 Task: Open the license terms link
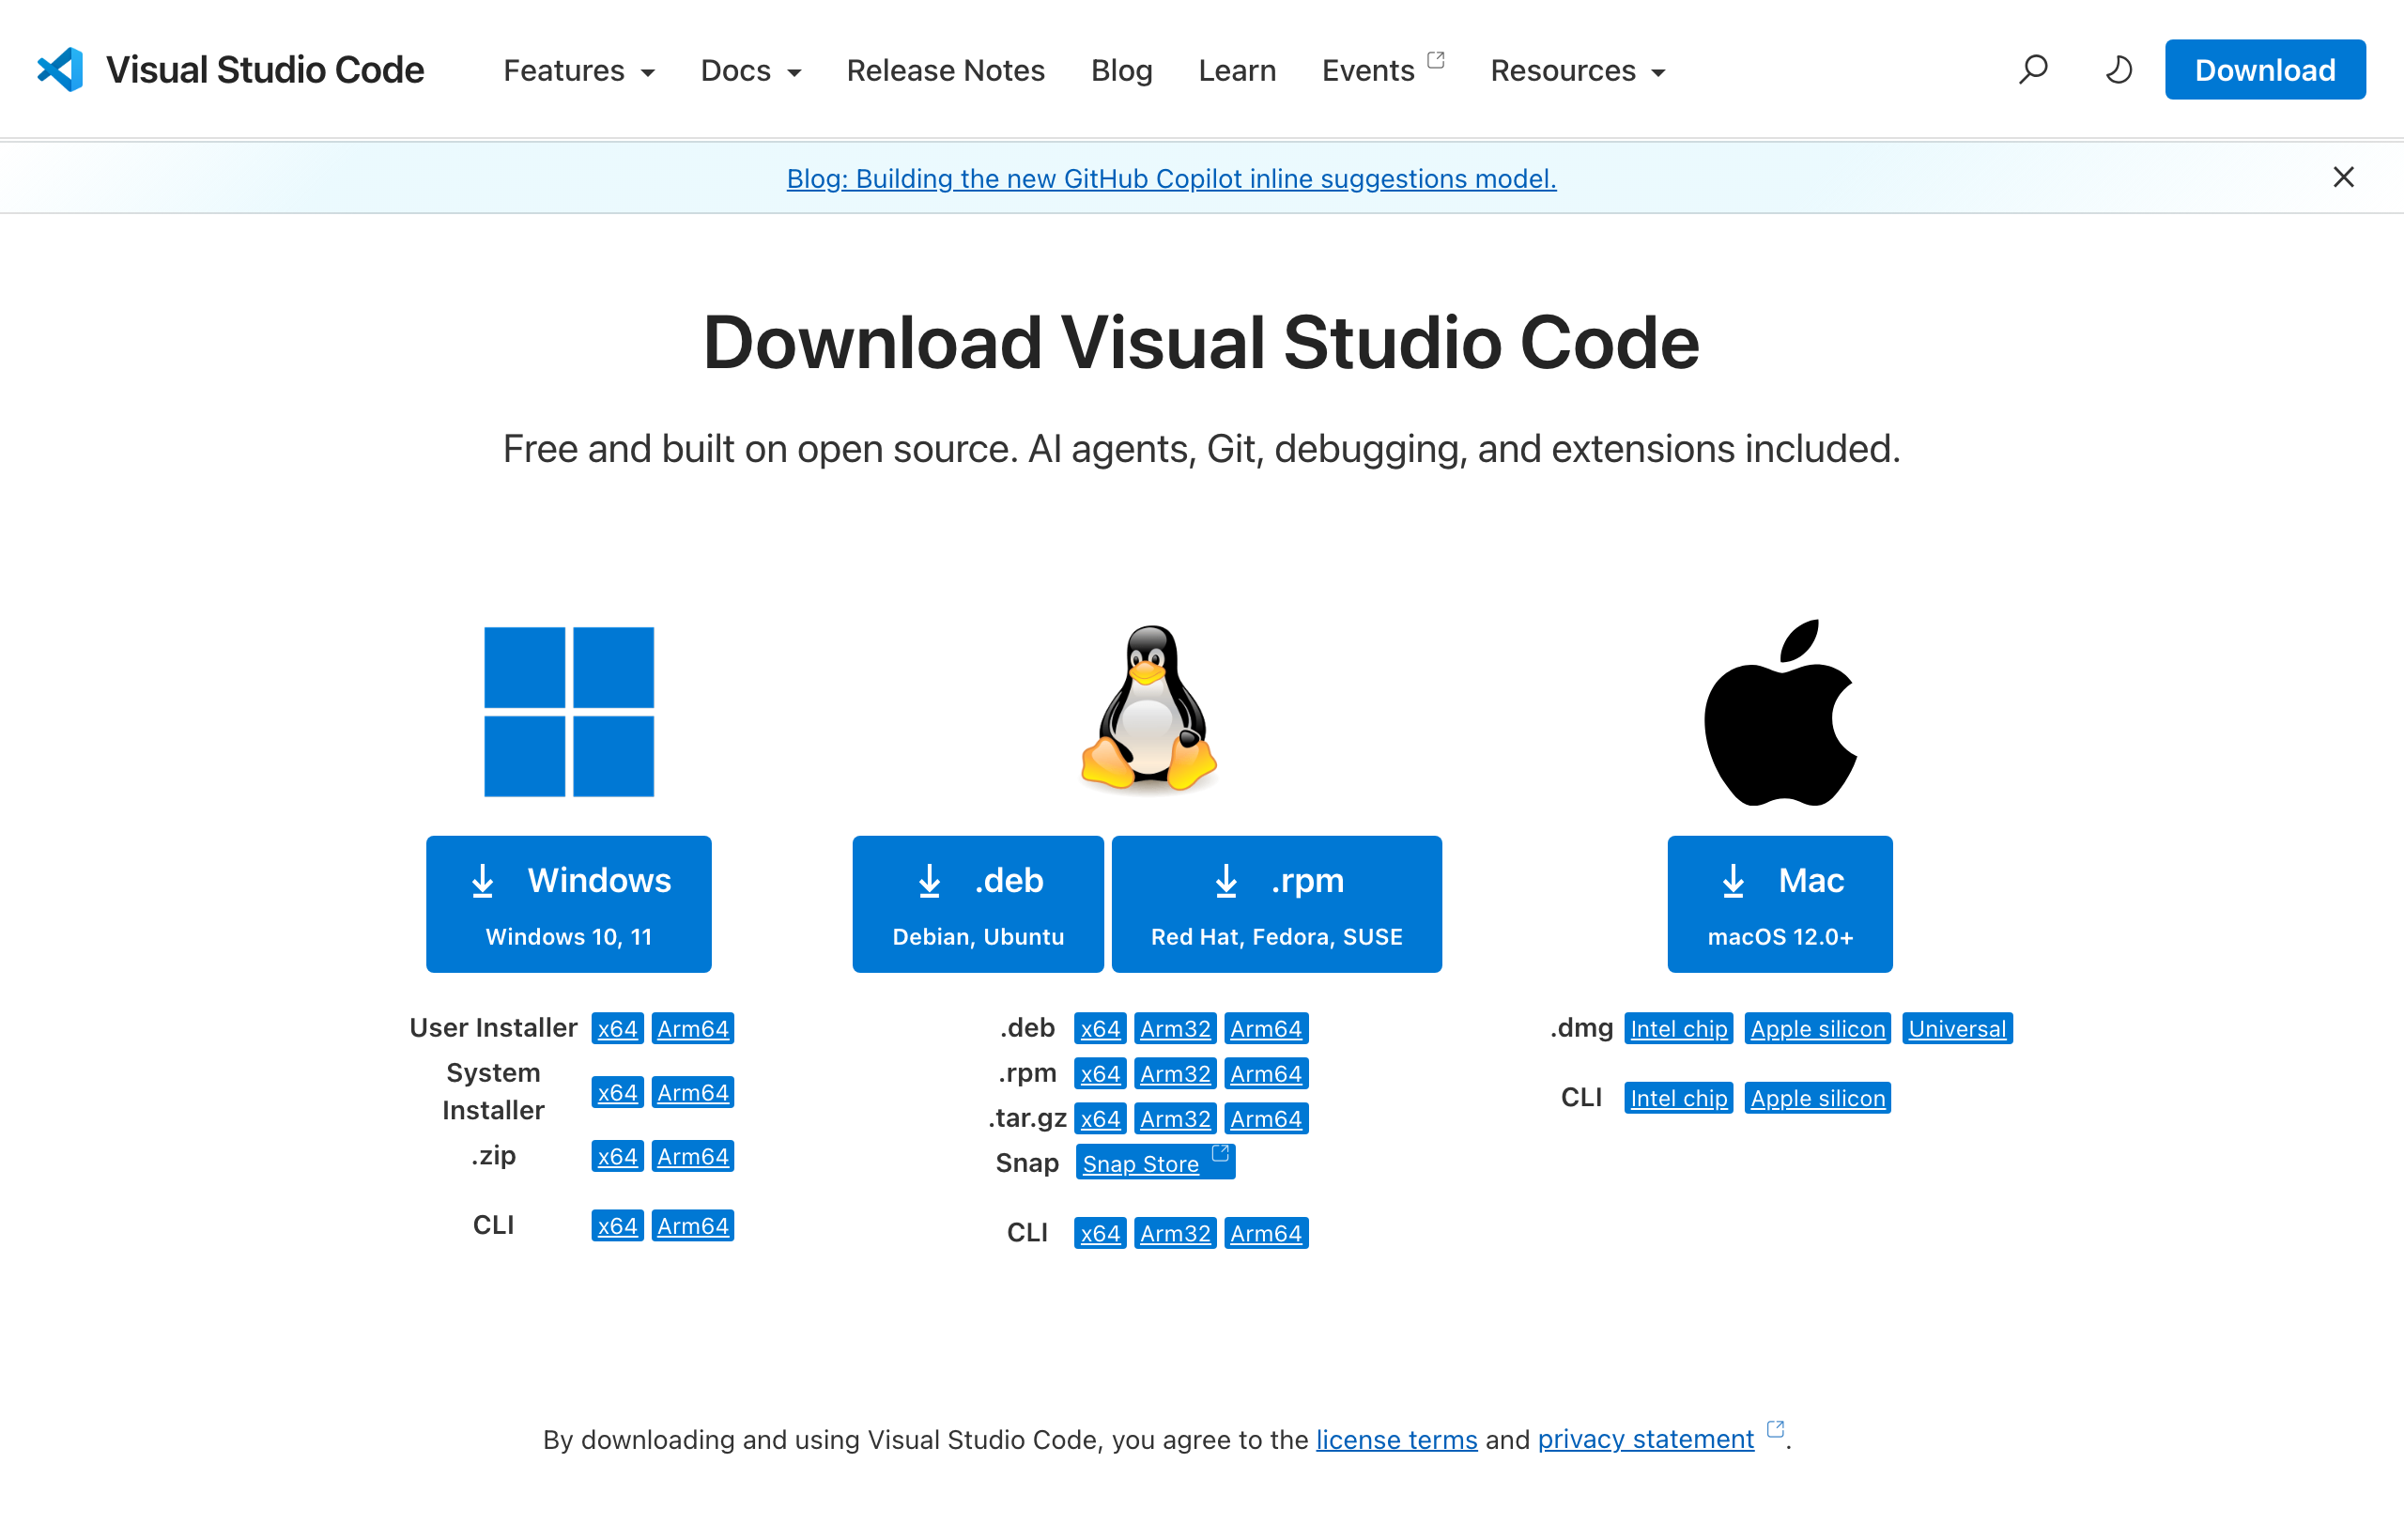pyautogui.click(x=1396, y=1439)
